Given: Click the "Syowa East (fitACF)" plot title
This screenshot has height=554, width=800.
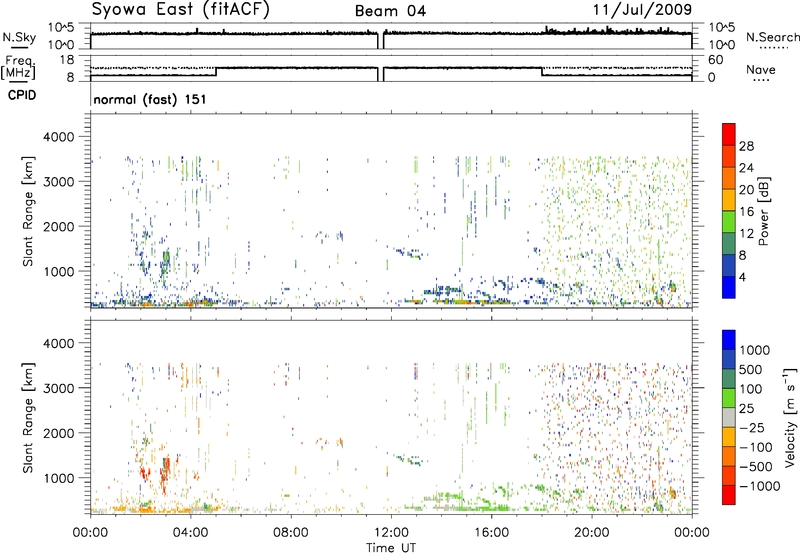Looking at the screenshot, I should [x=180, y=10].
